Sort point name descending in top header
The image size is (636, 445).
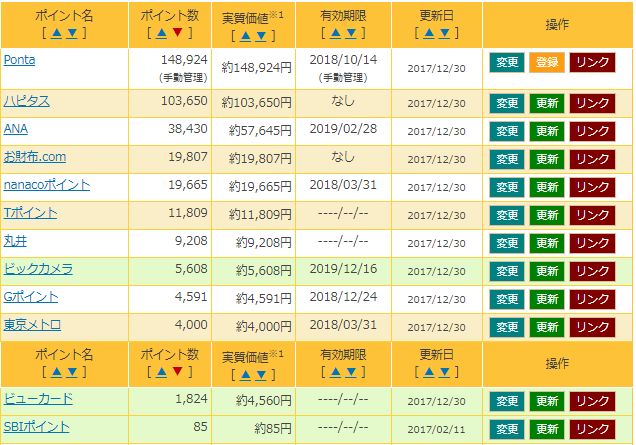coord(72,33)
